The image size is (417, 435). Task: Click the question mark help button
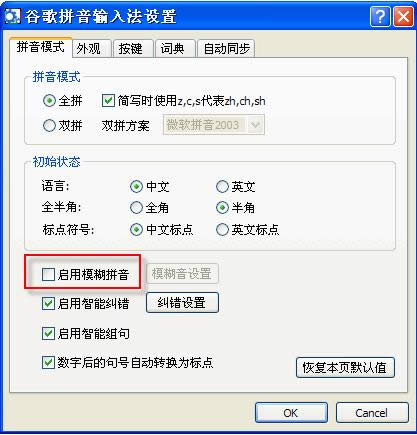(380, 16)
